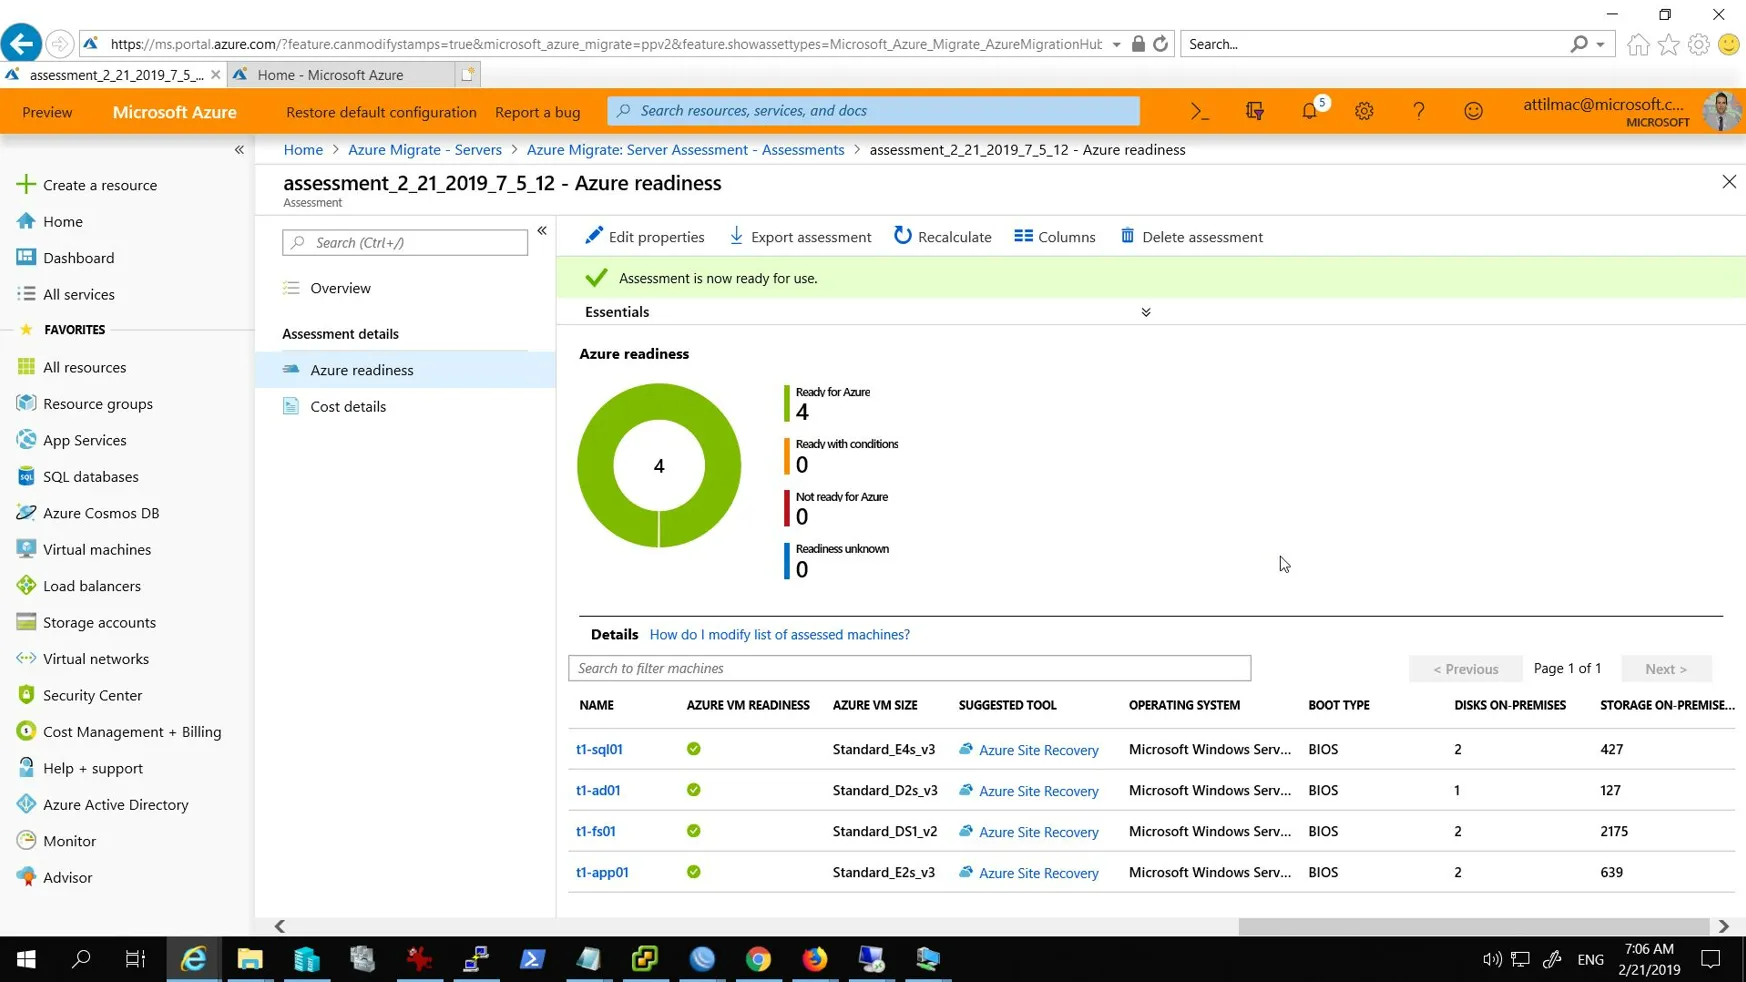Open App Services in the sidebar
The width and height of the screenshot is (1746, 982).
click(84, 440)
